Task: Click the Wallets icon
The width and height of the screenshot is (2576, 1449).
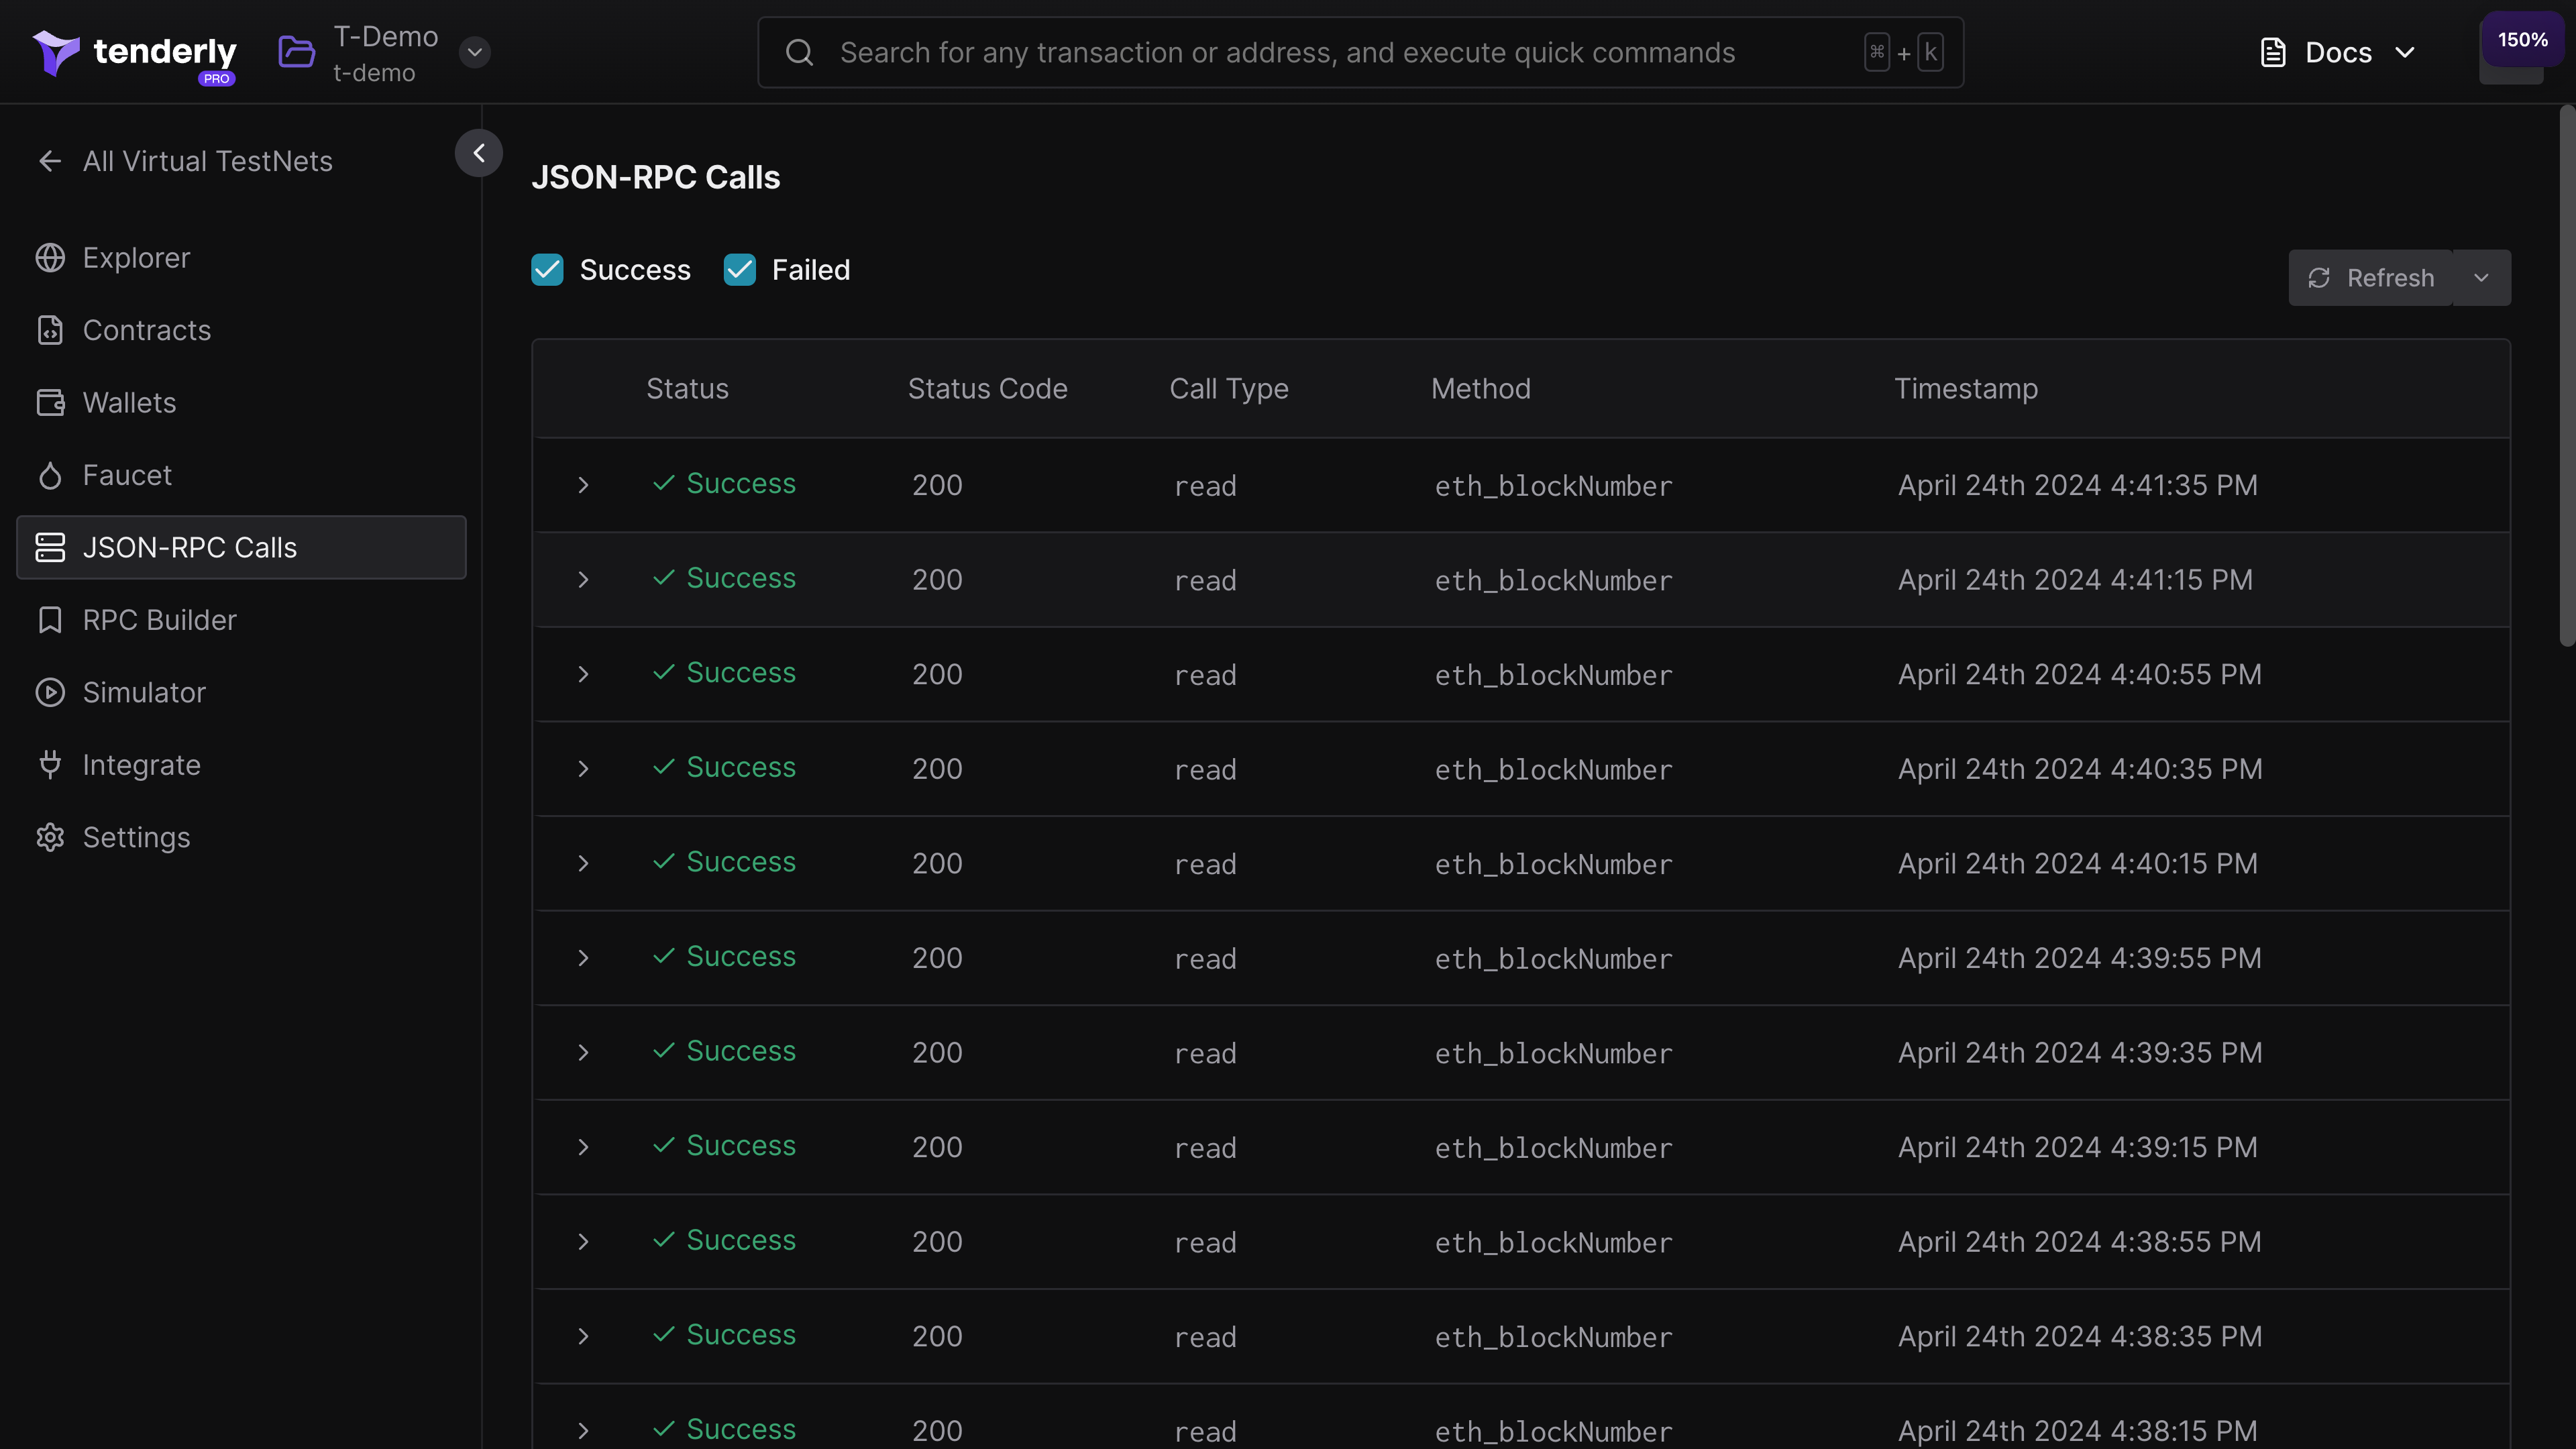Action: pos(50,403)
